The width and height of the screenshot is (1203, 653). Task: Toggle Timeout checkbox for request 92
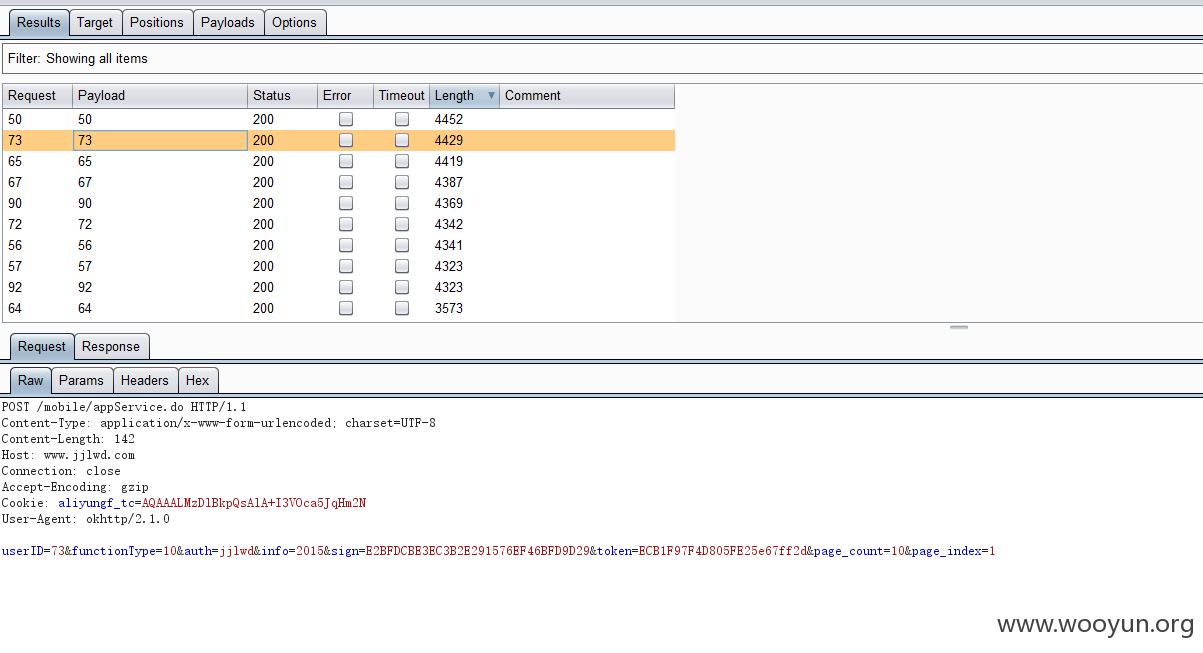[x=402, y=287]
